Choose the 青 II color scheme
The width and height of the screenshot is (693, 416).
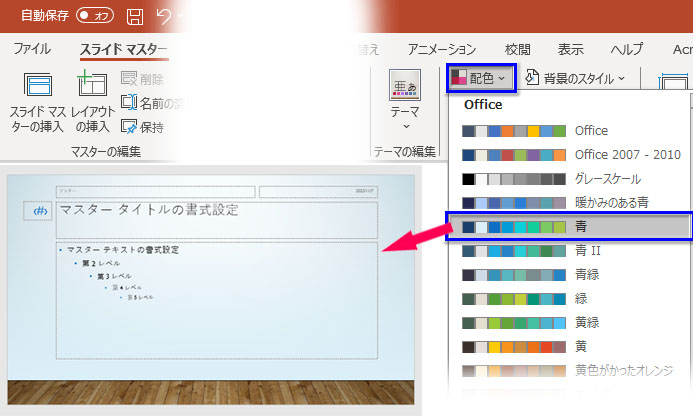[x=570, y=251]
